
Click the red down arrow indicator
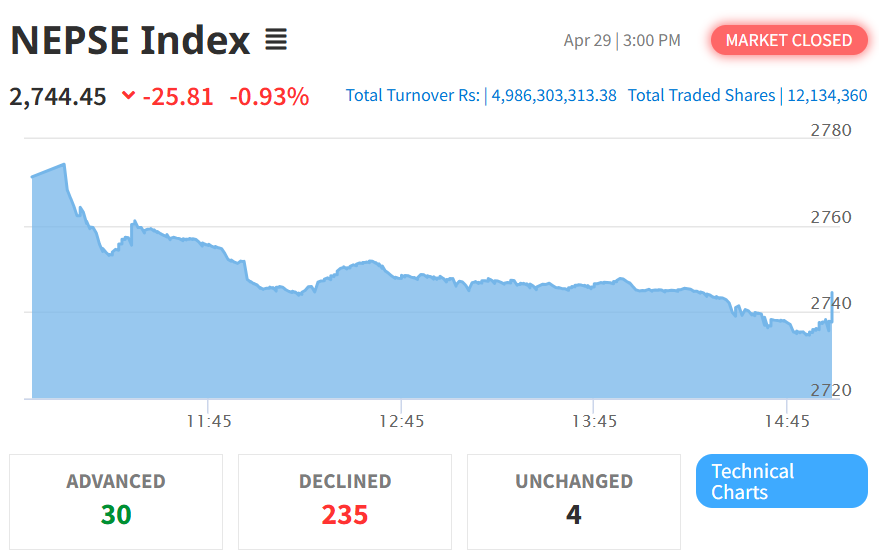(x=127, y=96)
